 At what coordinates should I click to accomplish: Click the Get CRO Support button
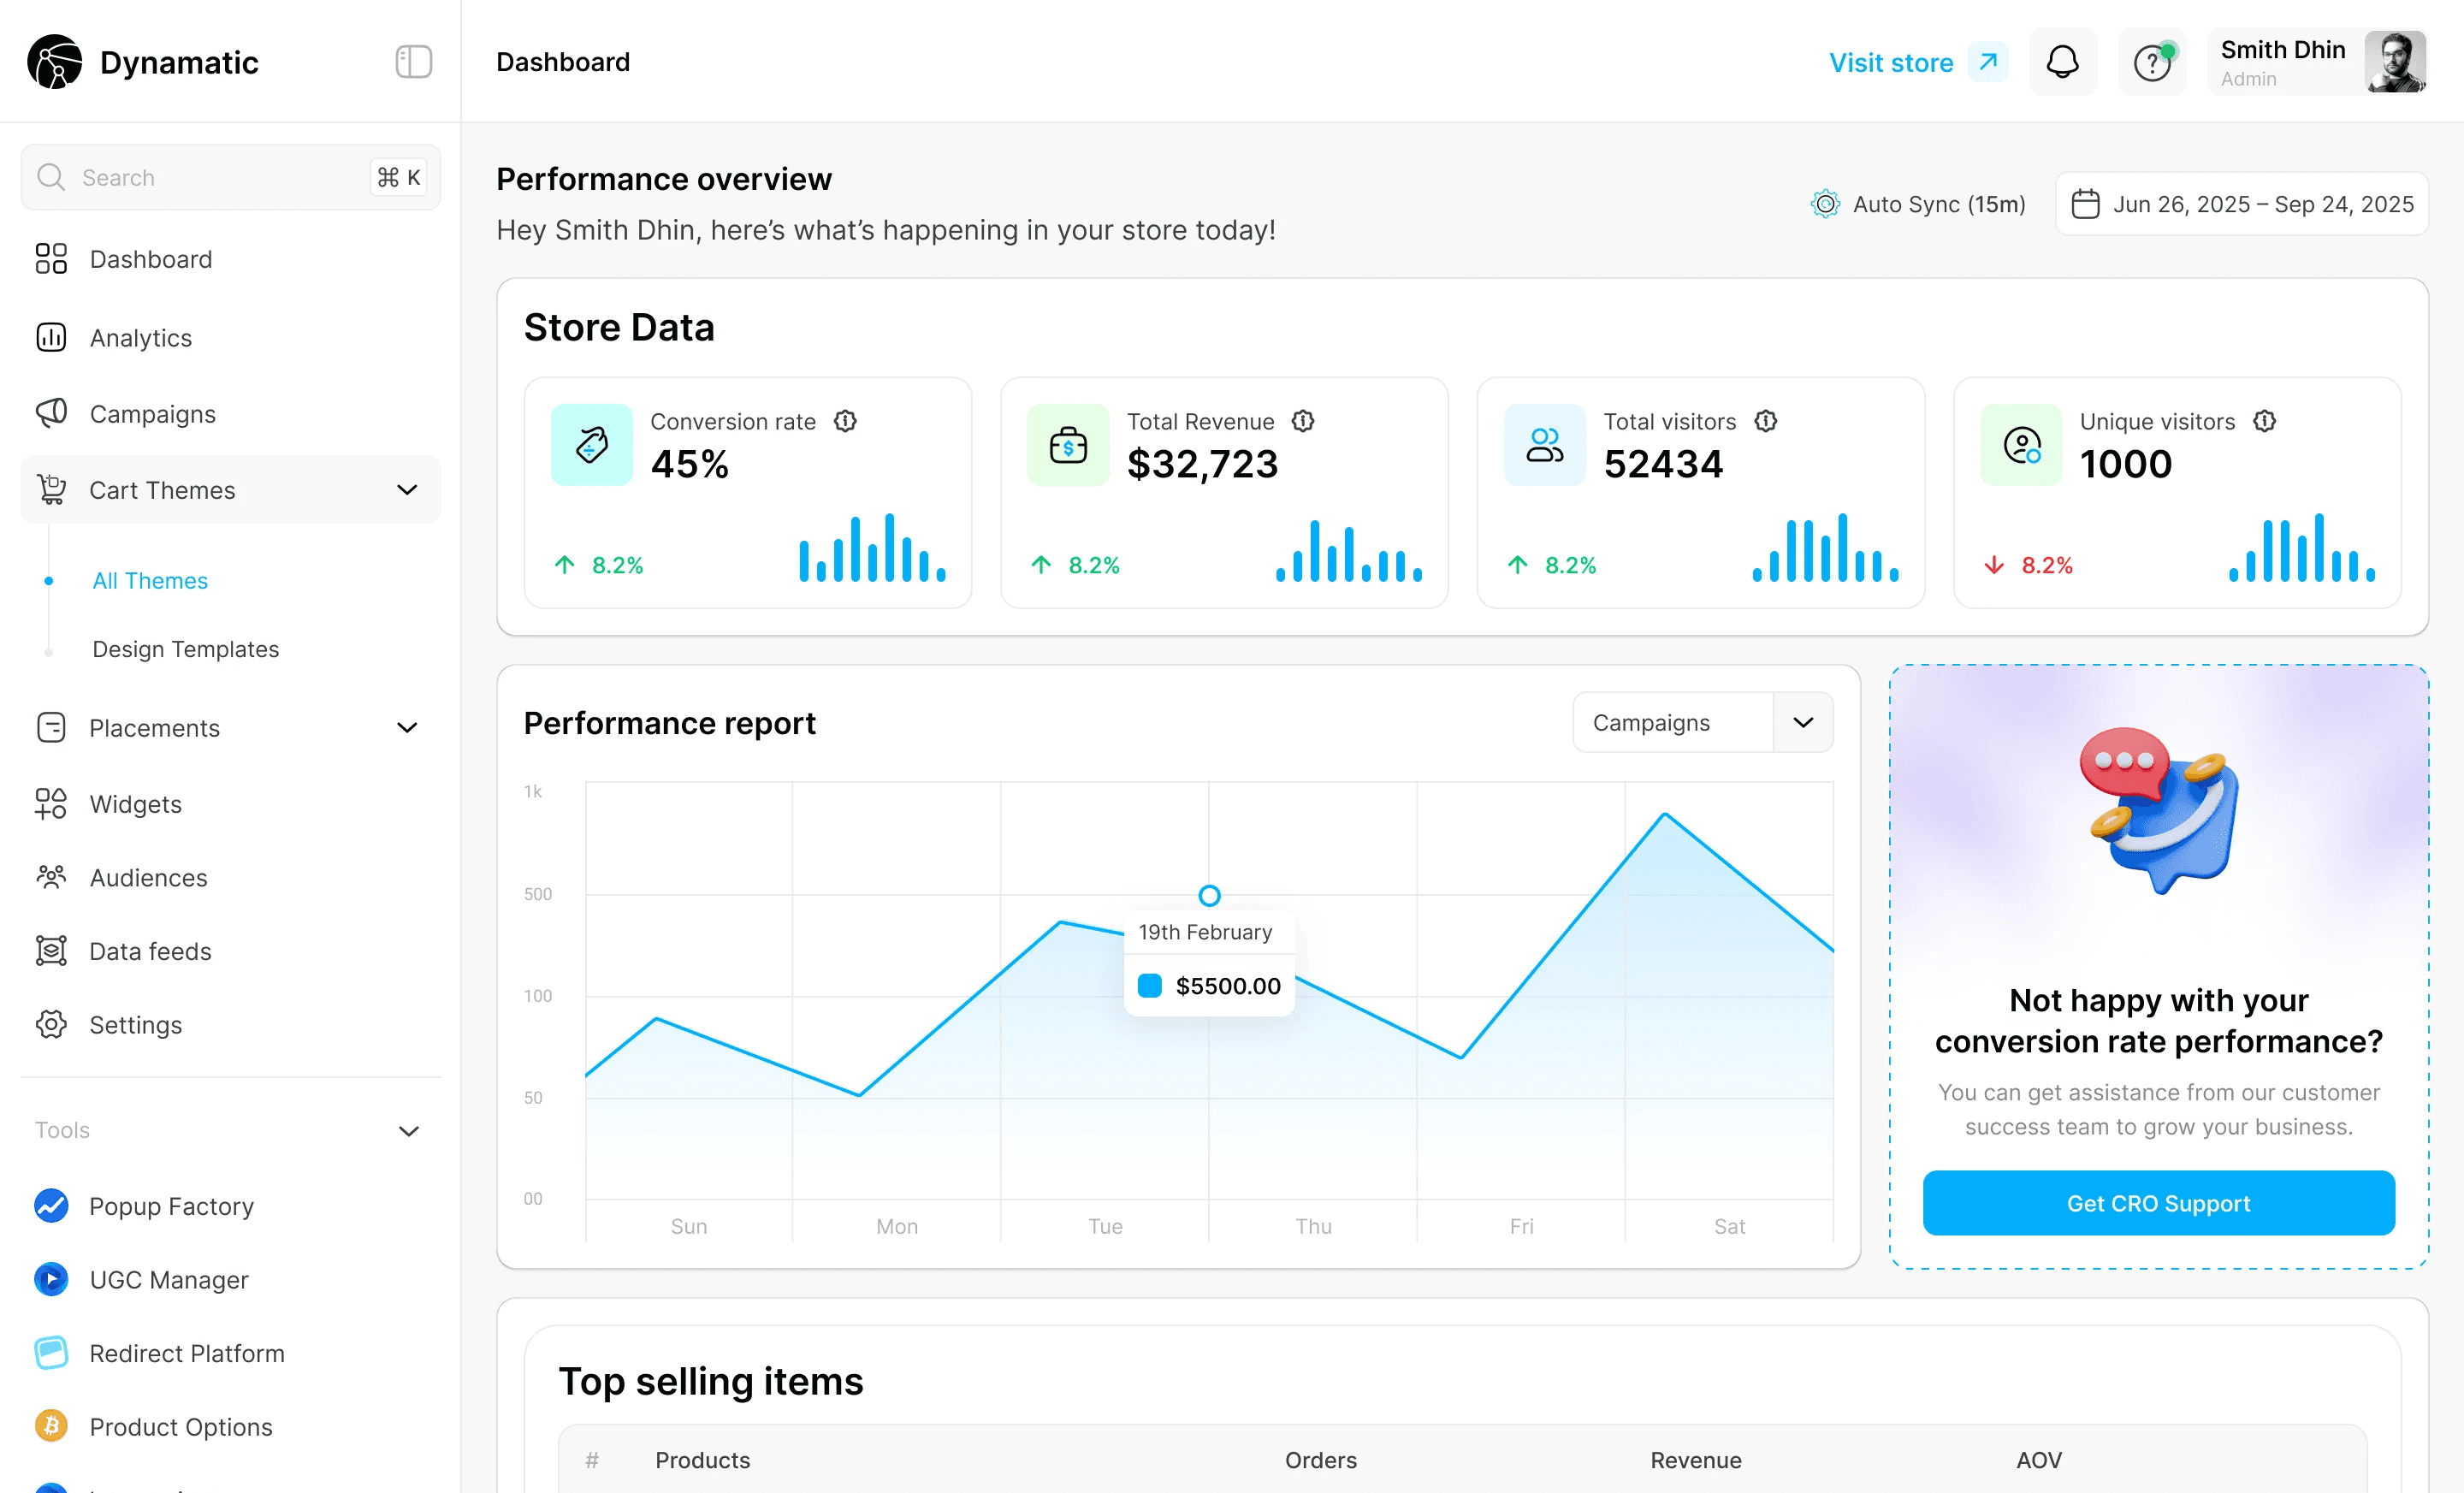(x=2158, y=1203)
